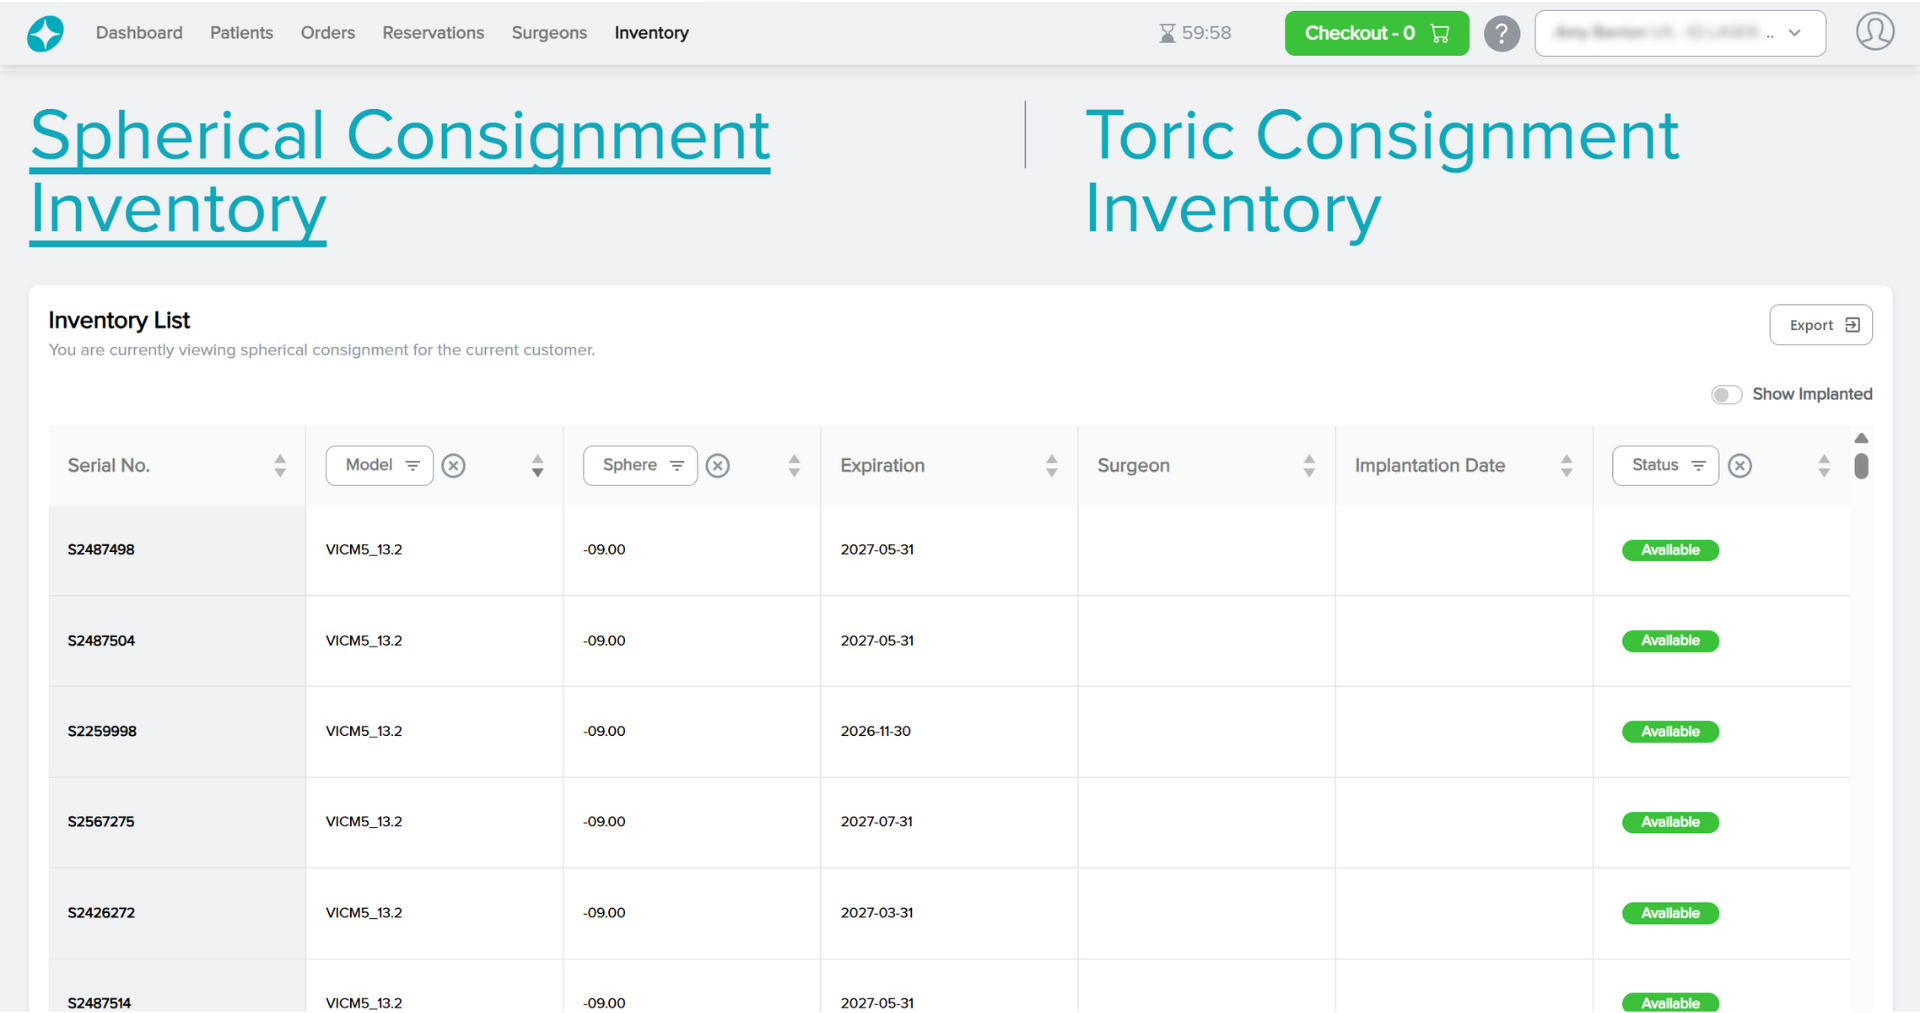The width and height of the screenshot is (1920, 1013).
Task: Open the Reservations menu item
Action: 433,33
